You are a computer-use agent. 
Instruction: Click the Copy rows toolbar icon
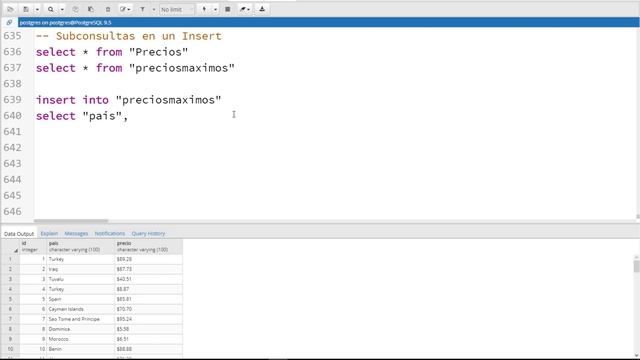76,9
